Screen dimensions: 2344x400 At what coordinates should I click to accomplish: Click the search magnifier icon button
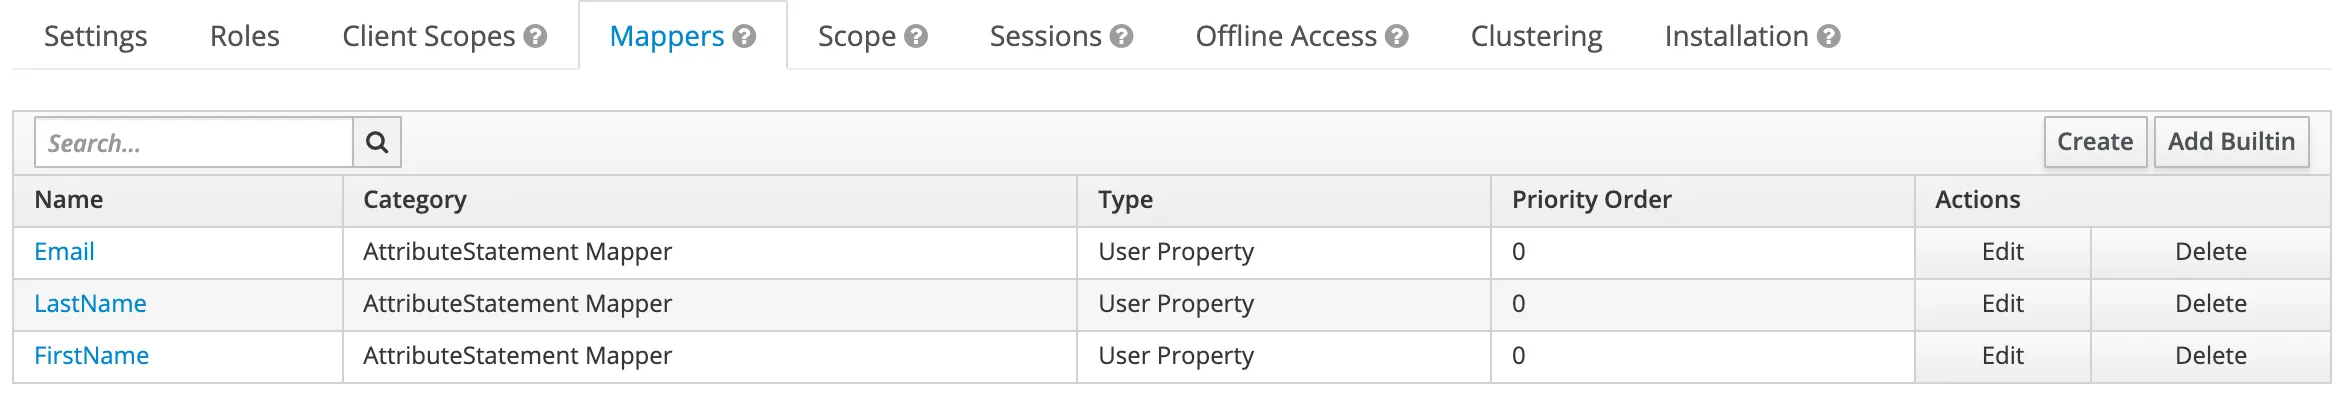[377, 142]
